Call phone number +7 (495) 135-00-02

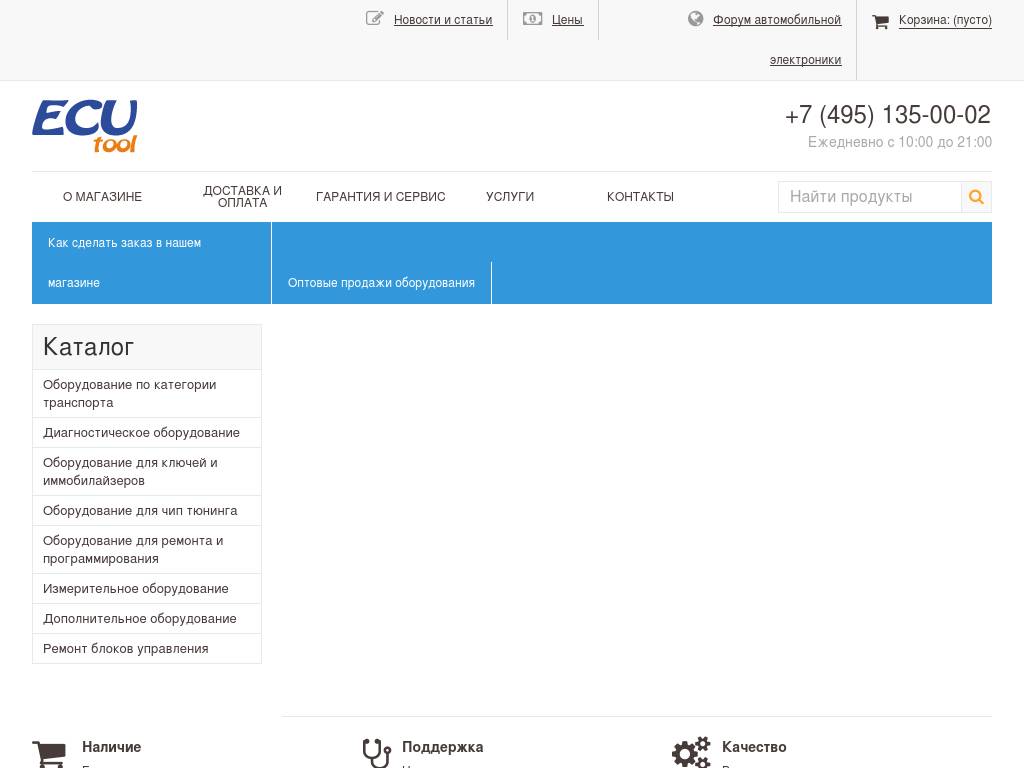point(887,116)
